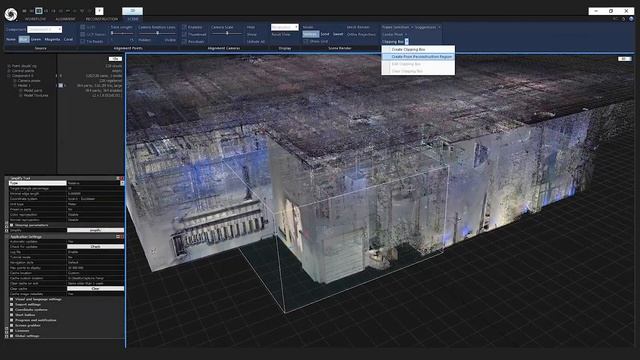Click the Clear button for Clear cache
Screen dimensions: 640x360
pyautogui.click(x=95, y=289)
